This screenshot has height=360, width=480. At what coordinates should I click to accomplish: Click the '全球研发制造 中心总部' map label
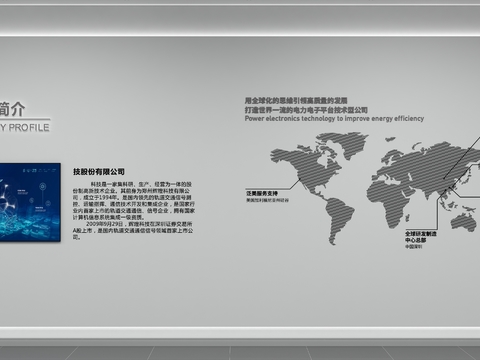point(421,237)
